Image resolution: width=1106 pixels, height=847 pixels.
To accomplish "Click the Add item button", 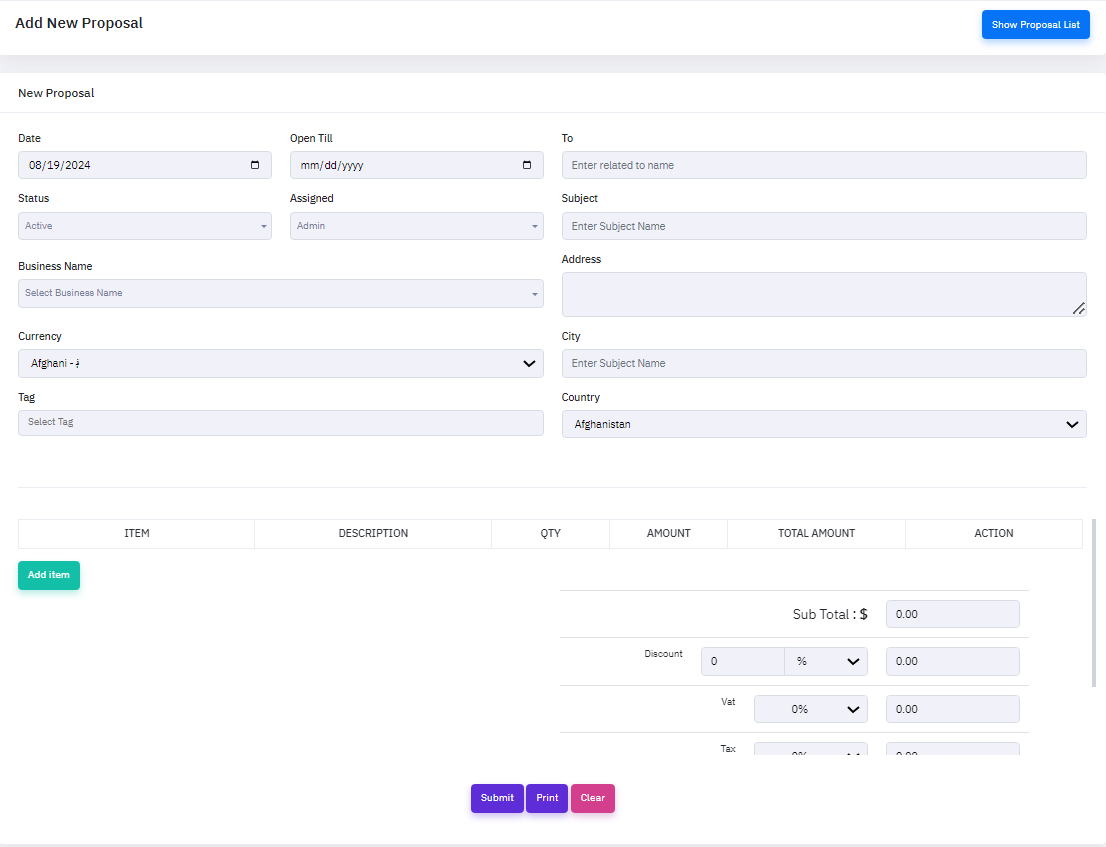I will click(x=49, y=575).
